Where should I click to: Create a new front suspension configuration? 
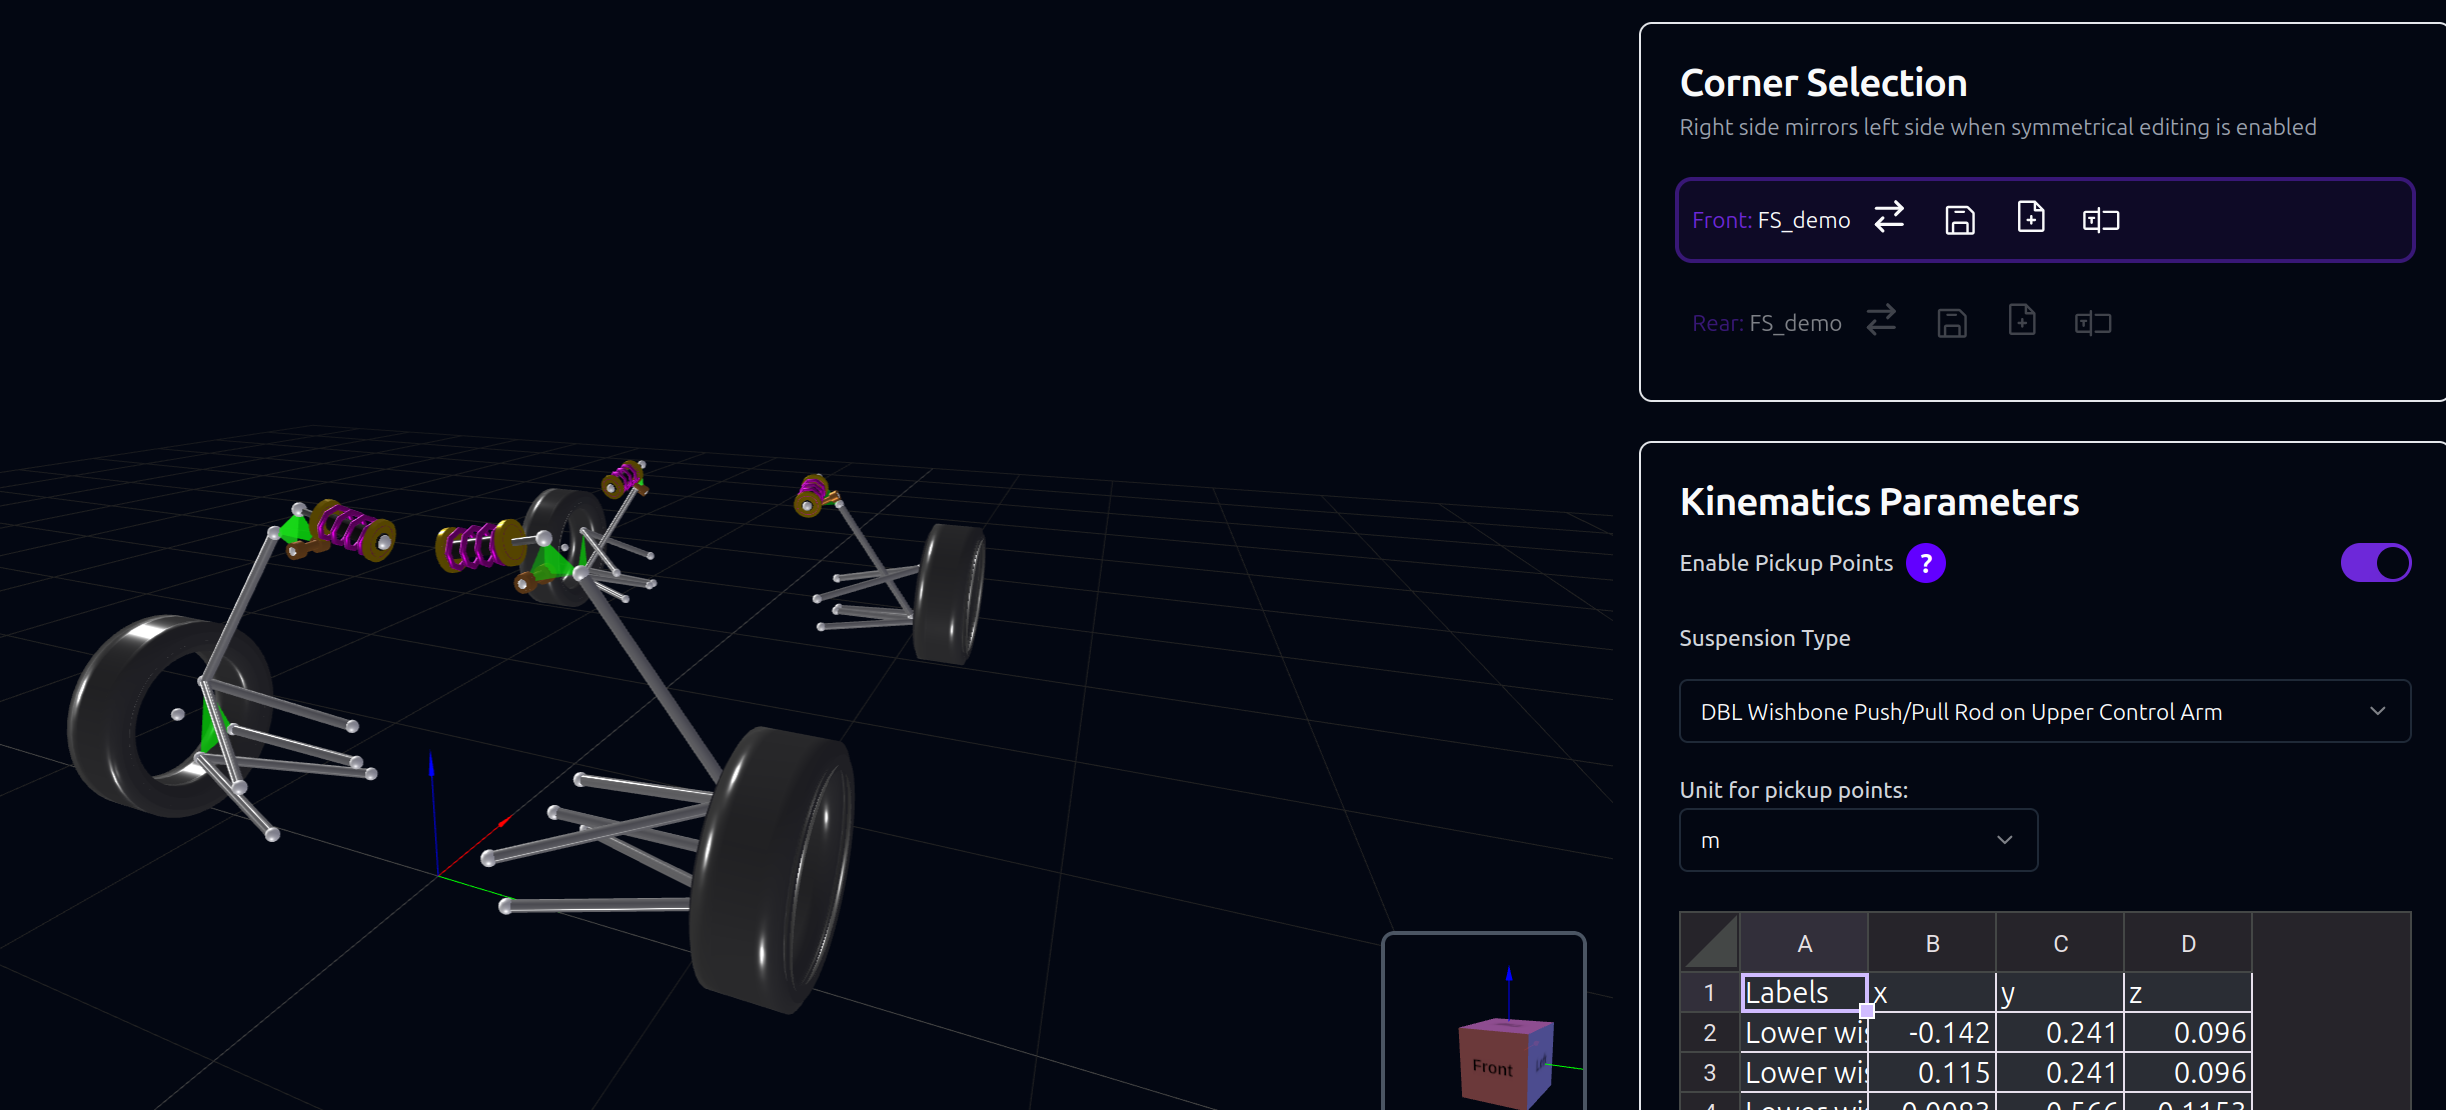[2030, 218]
